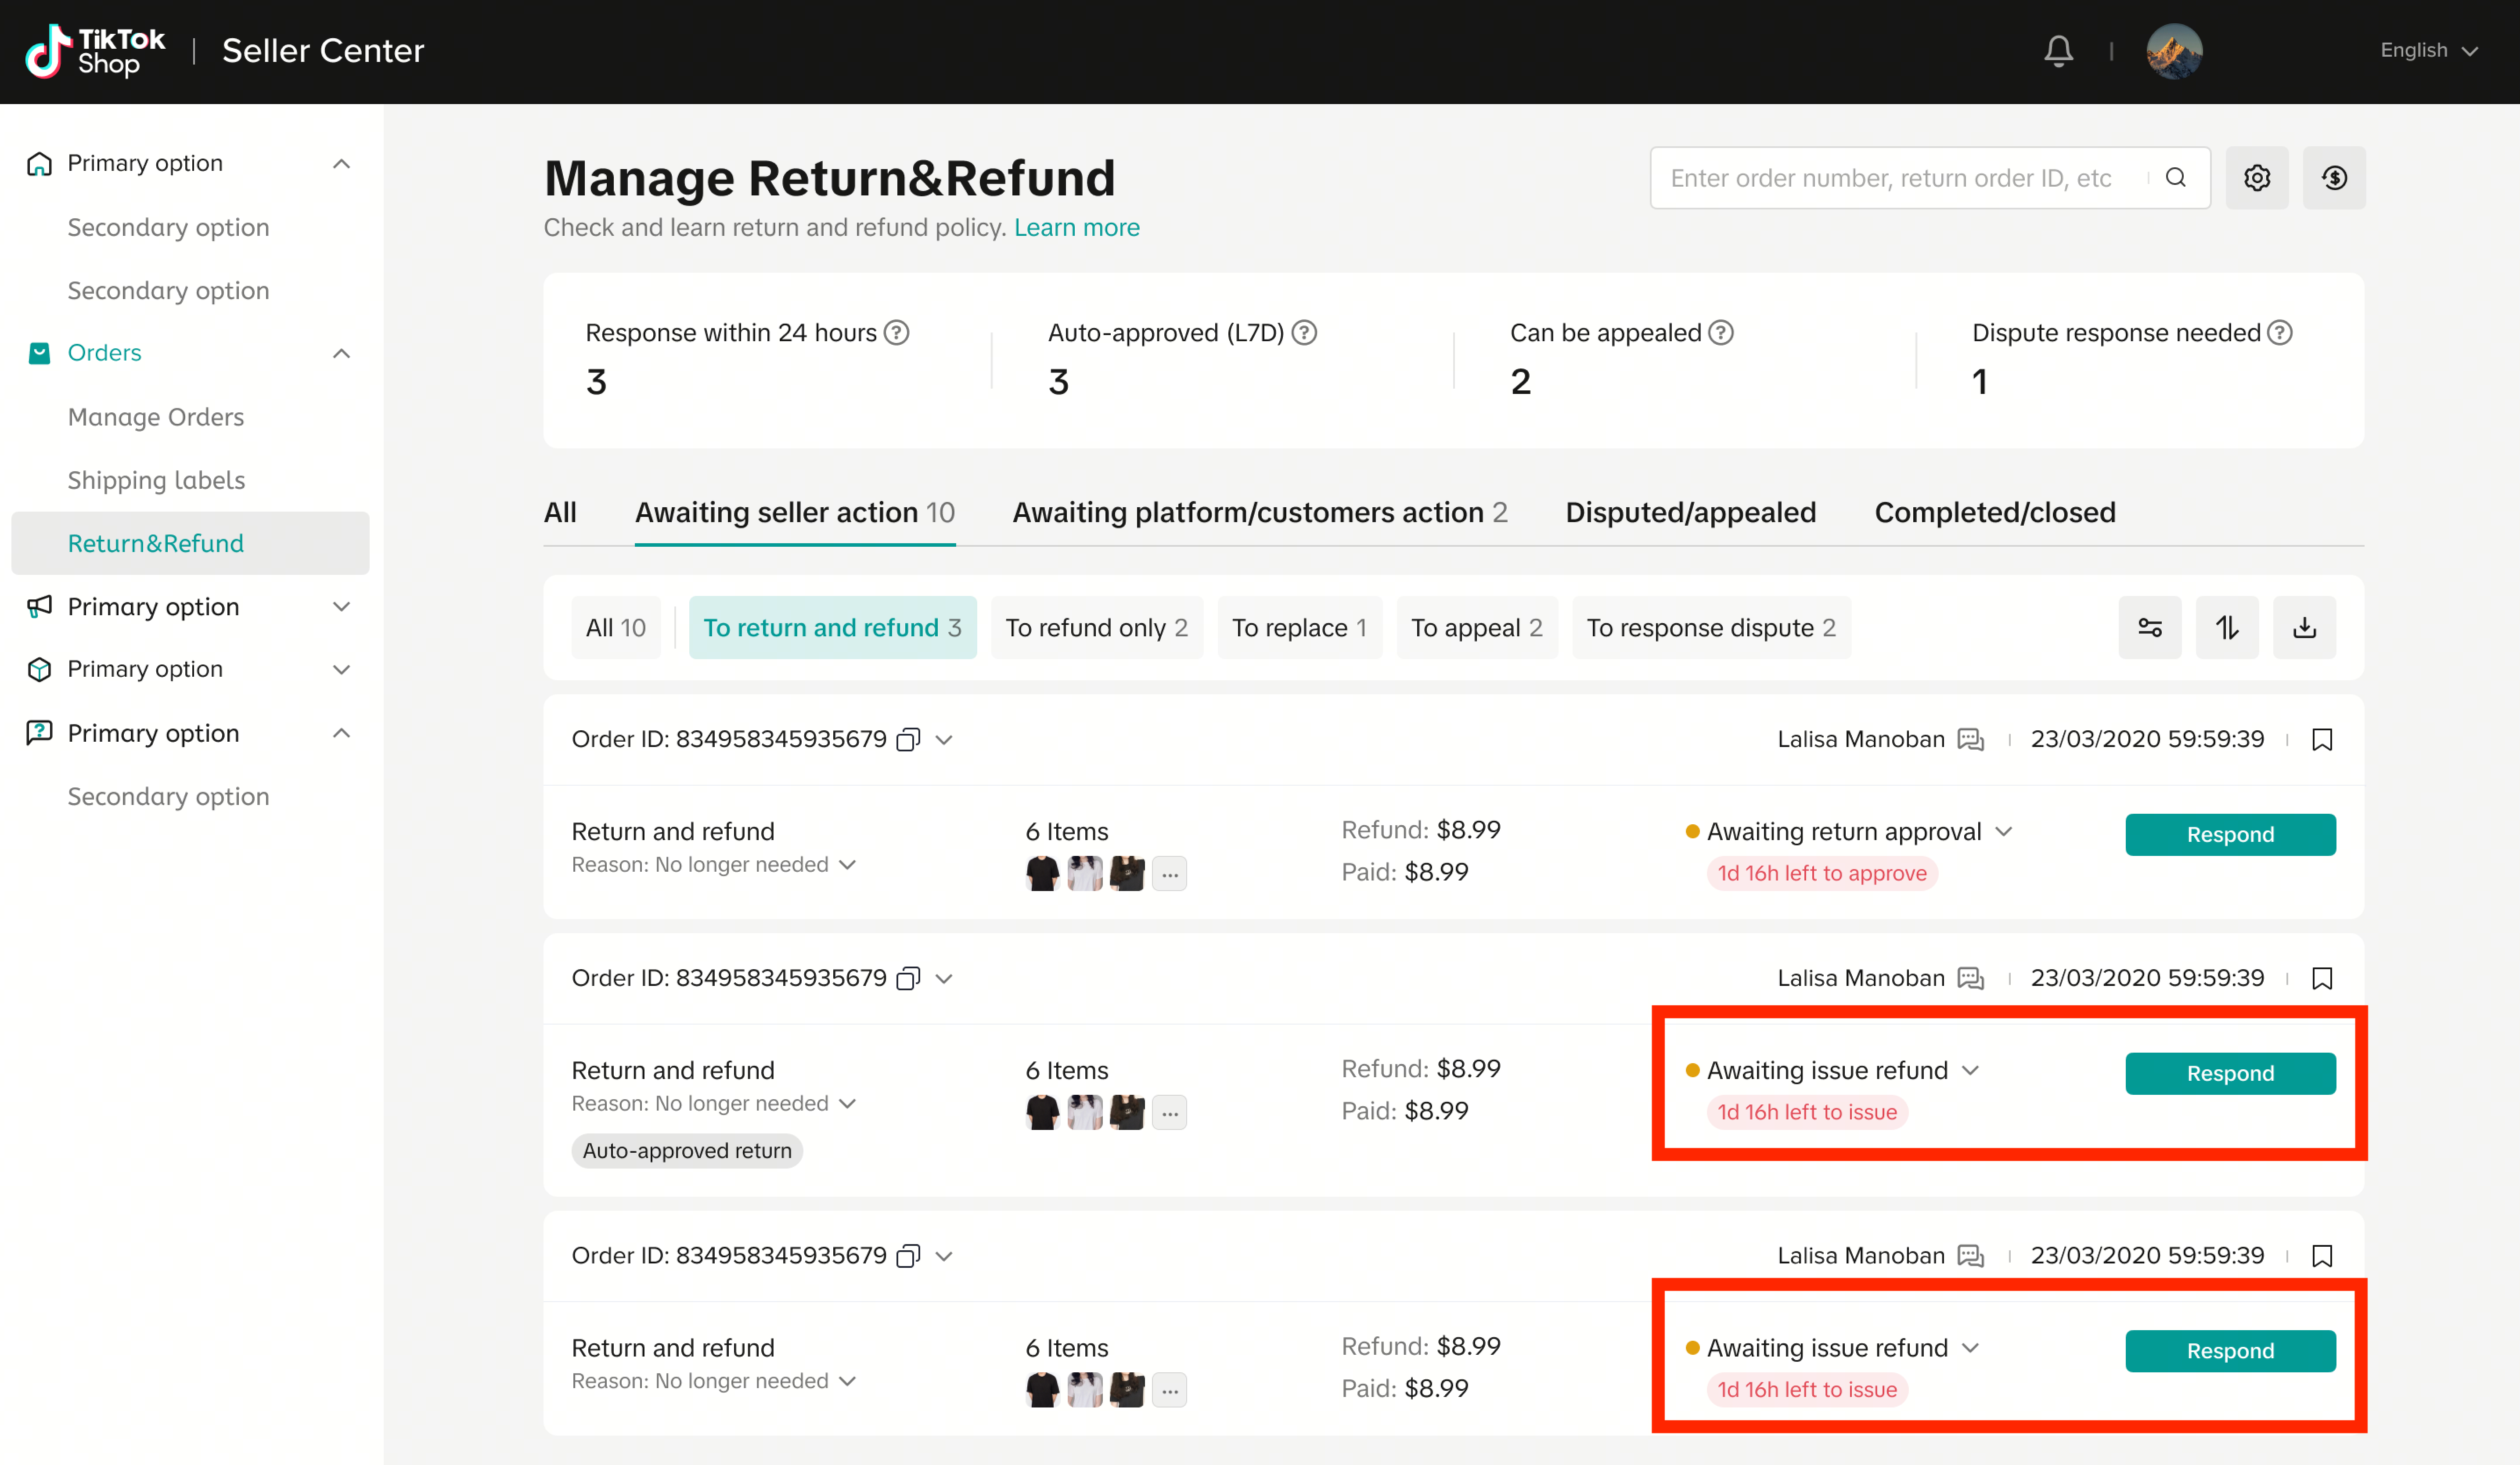The width and height of the screenshot is (2520, 1465).
Task: Open the English language dropdown
Action: pos(2428,50)
